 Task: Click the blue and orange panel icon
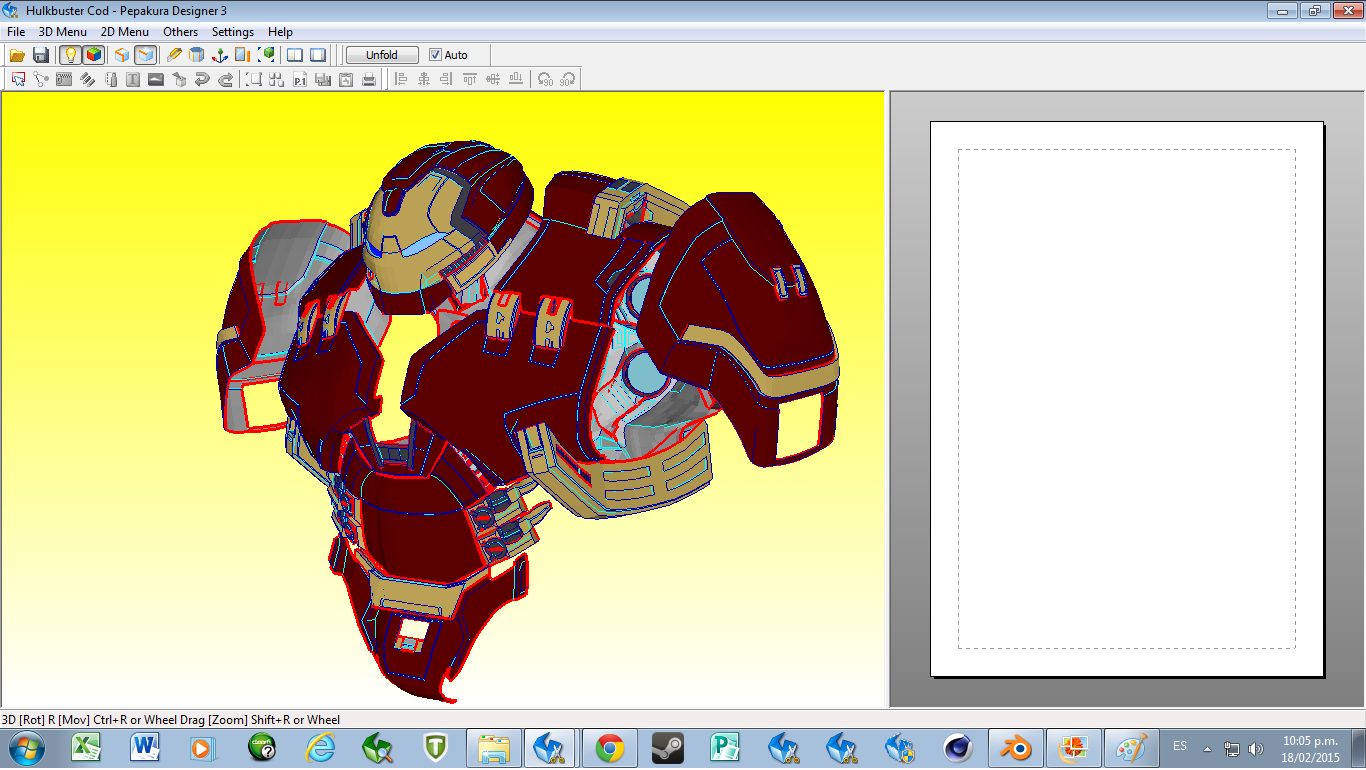pos(243,55)
